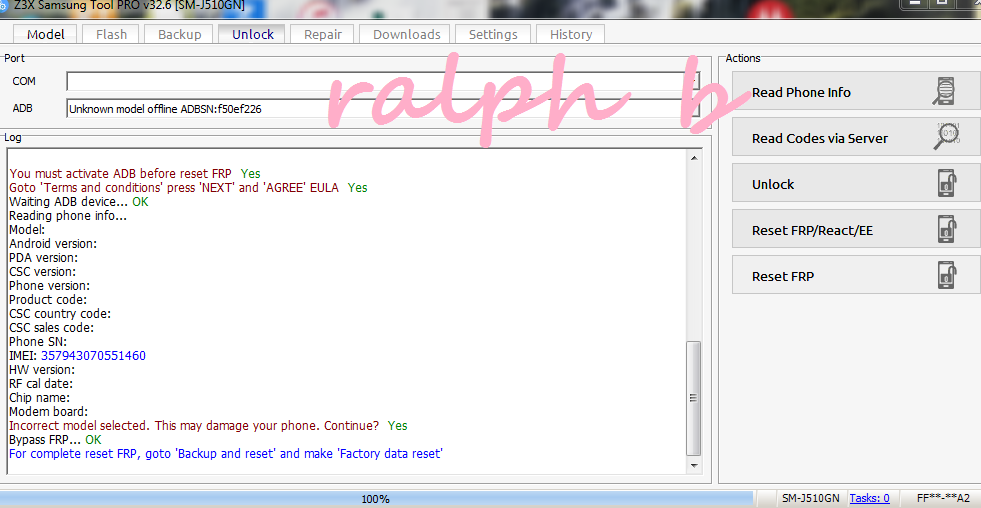Click the 'PDA version:' log line

pos(43,258)
